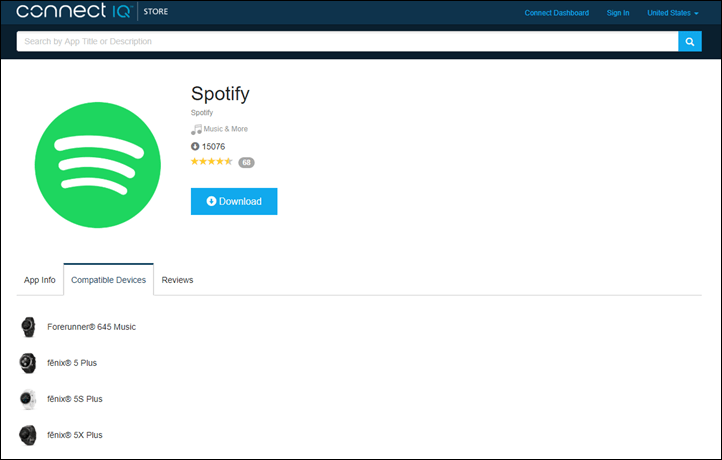Click the Forerunner 645 Music watch image

(28, 327)
